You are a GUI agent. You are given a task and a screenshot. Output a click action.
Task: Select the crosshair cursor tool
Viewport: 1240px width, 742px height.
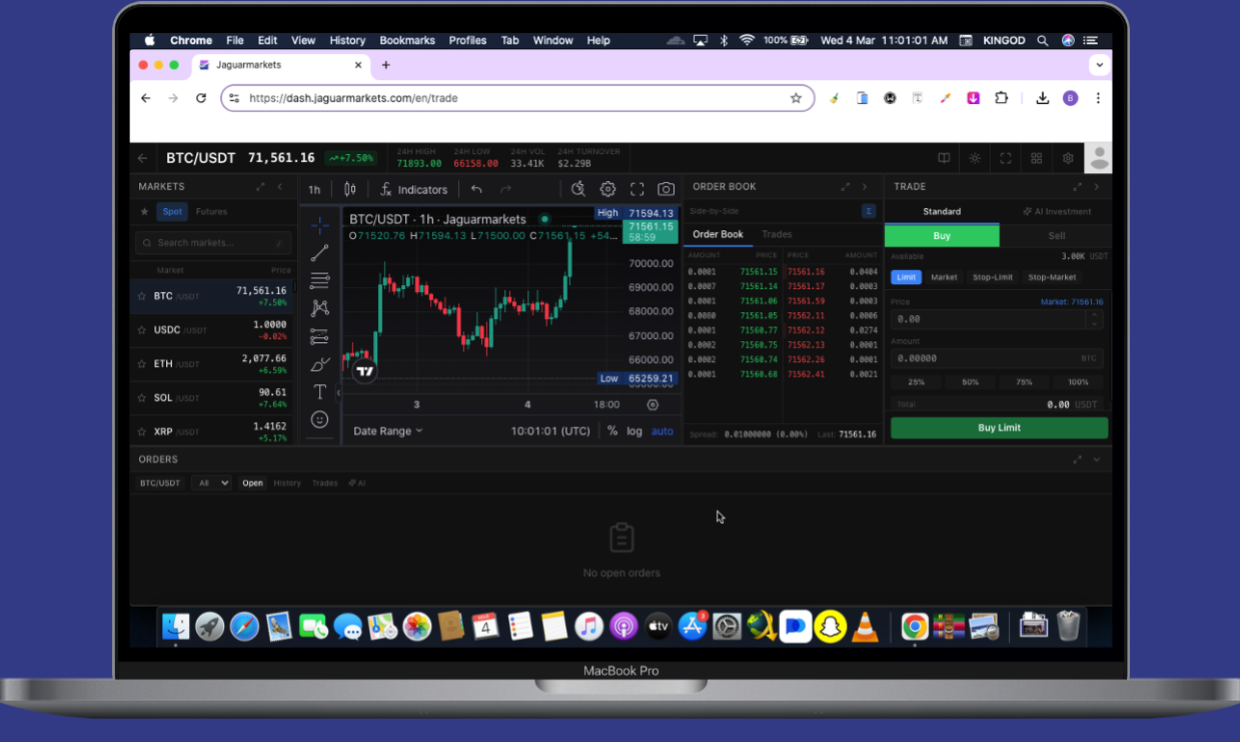pyautogui.click(x=320, y=224)
